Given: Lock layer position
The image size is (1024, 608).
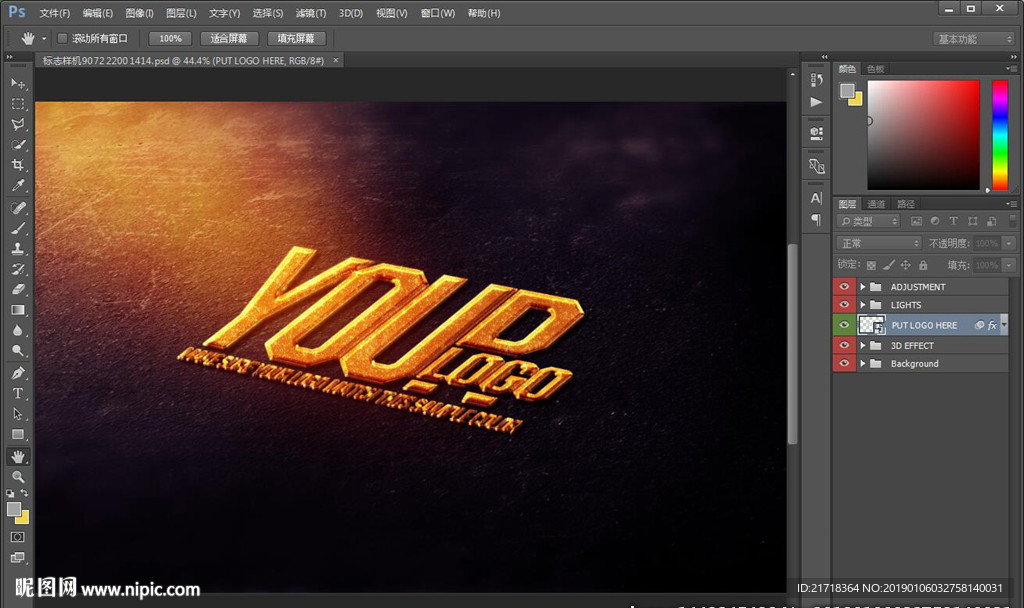Looking at the screenshot, I should coord(905,265).
